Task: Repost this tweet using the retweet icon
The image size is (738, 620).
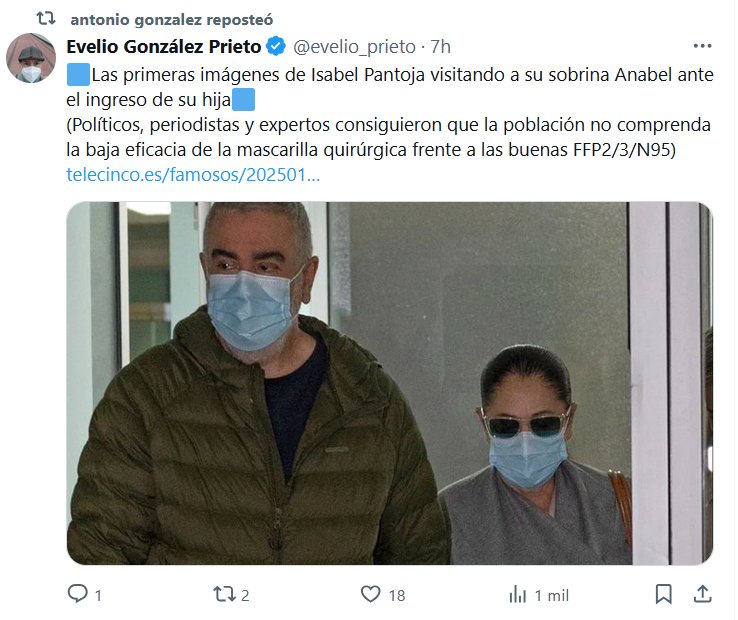Action: tap(225, 594)
